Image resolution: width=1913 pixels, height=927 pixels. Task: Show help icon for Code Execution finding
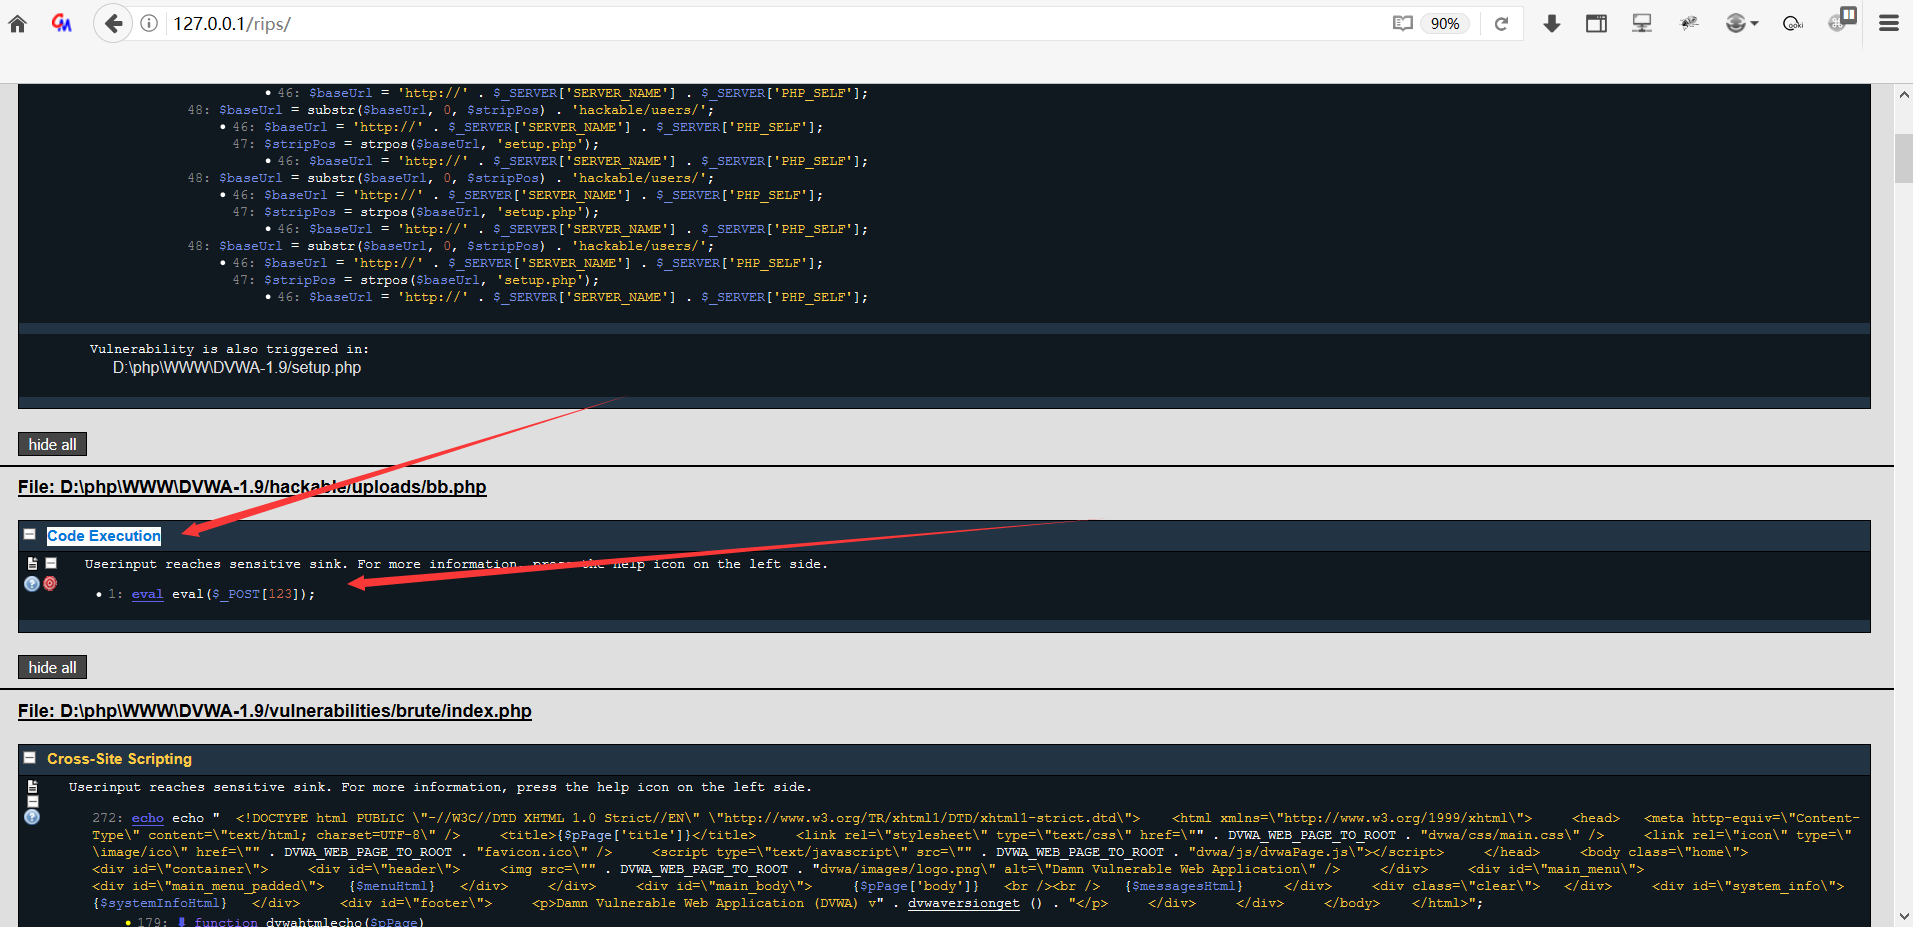(x=32, y=584)
